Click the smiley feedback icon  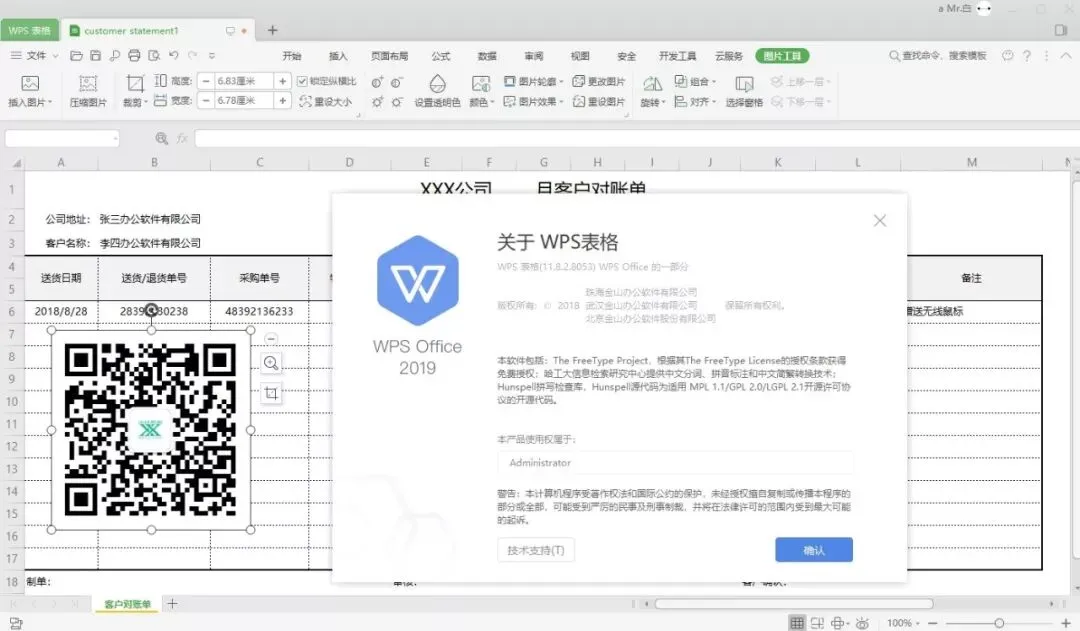tap(1008, 56)
